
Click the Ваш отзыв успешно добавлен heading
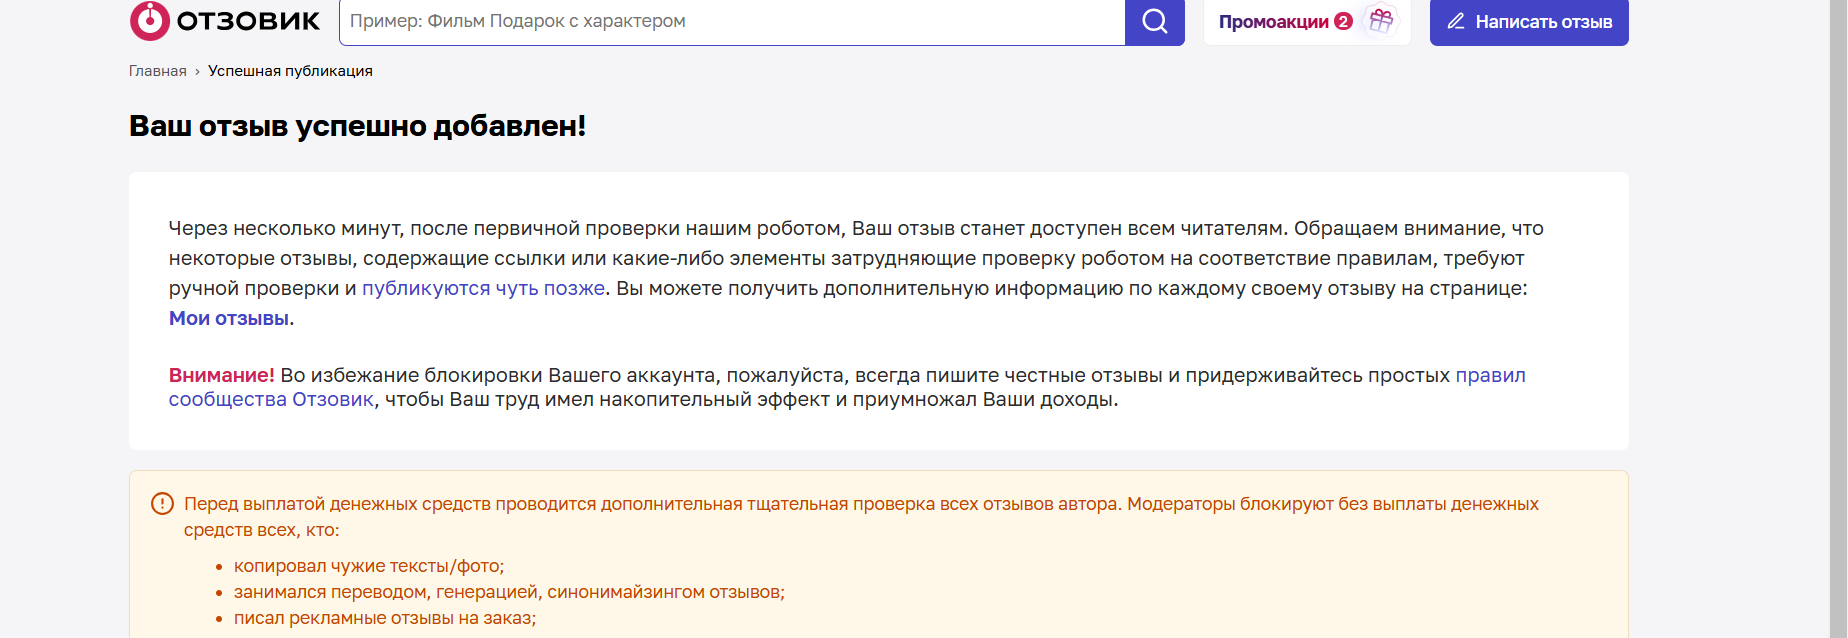tap(357, 126)
